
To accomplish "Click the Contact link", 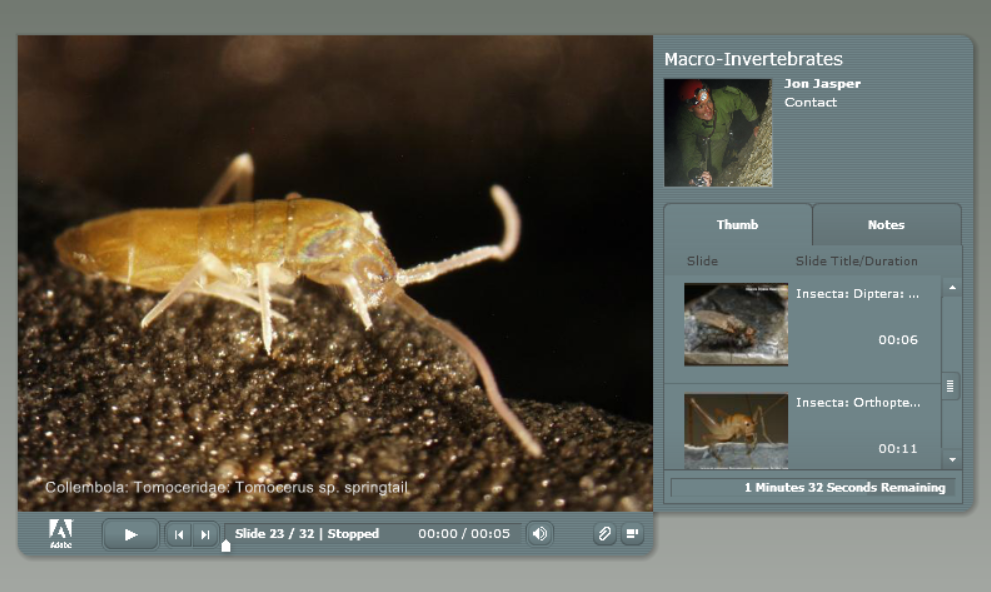I will pos(810,103).
